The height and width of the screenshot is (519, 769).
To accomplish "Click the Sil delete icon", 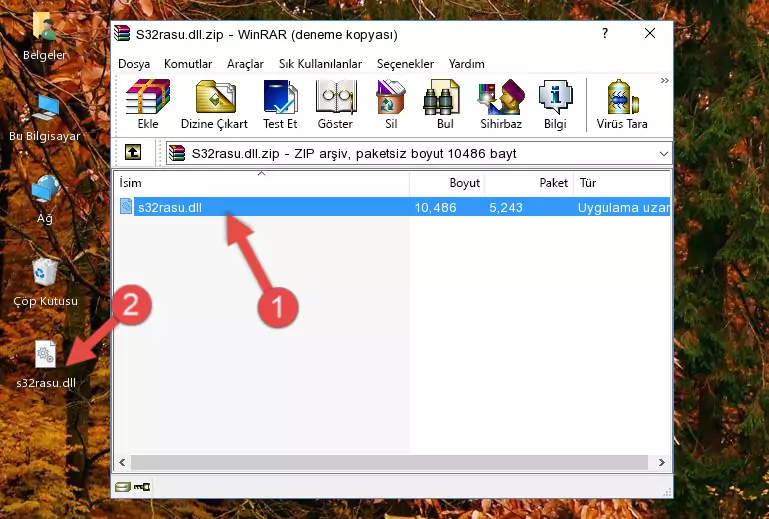I will click(x=391, y=104).
